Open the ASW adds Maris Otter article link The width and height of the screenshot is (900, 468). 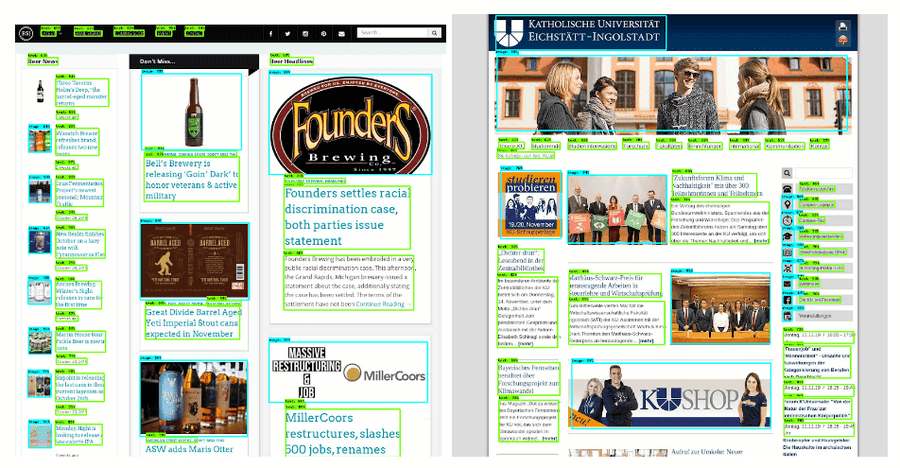(189, 449)
